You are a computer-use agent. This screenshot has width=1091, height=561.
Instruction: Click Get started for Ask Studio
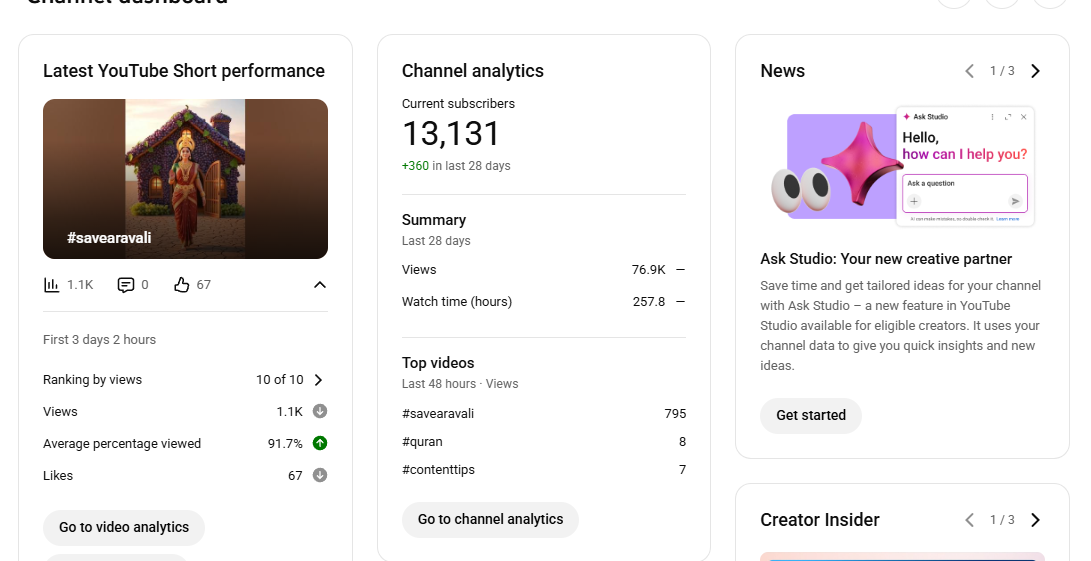click(811, 415)
